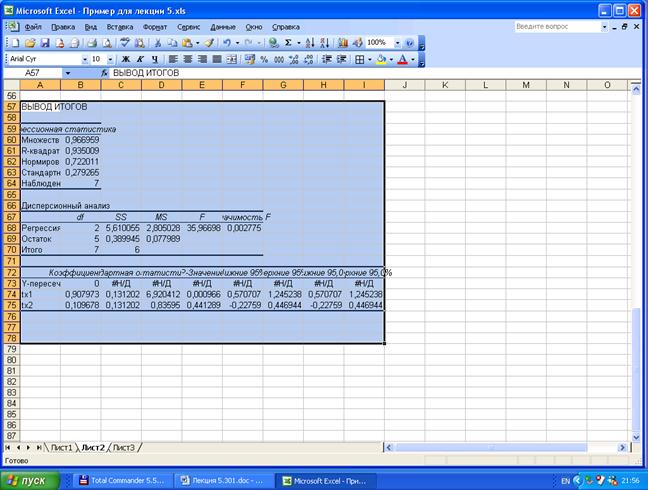
Task: Launch the Chart Wizard icon
Action: 343,43
